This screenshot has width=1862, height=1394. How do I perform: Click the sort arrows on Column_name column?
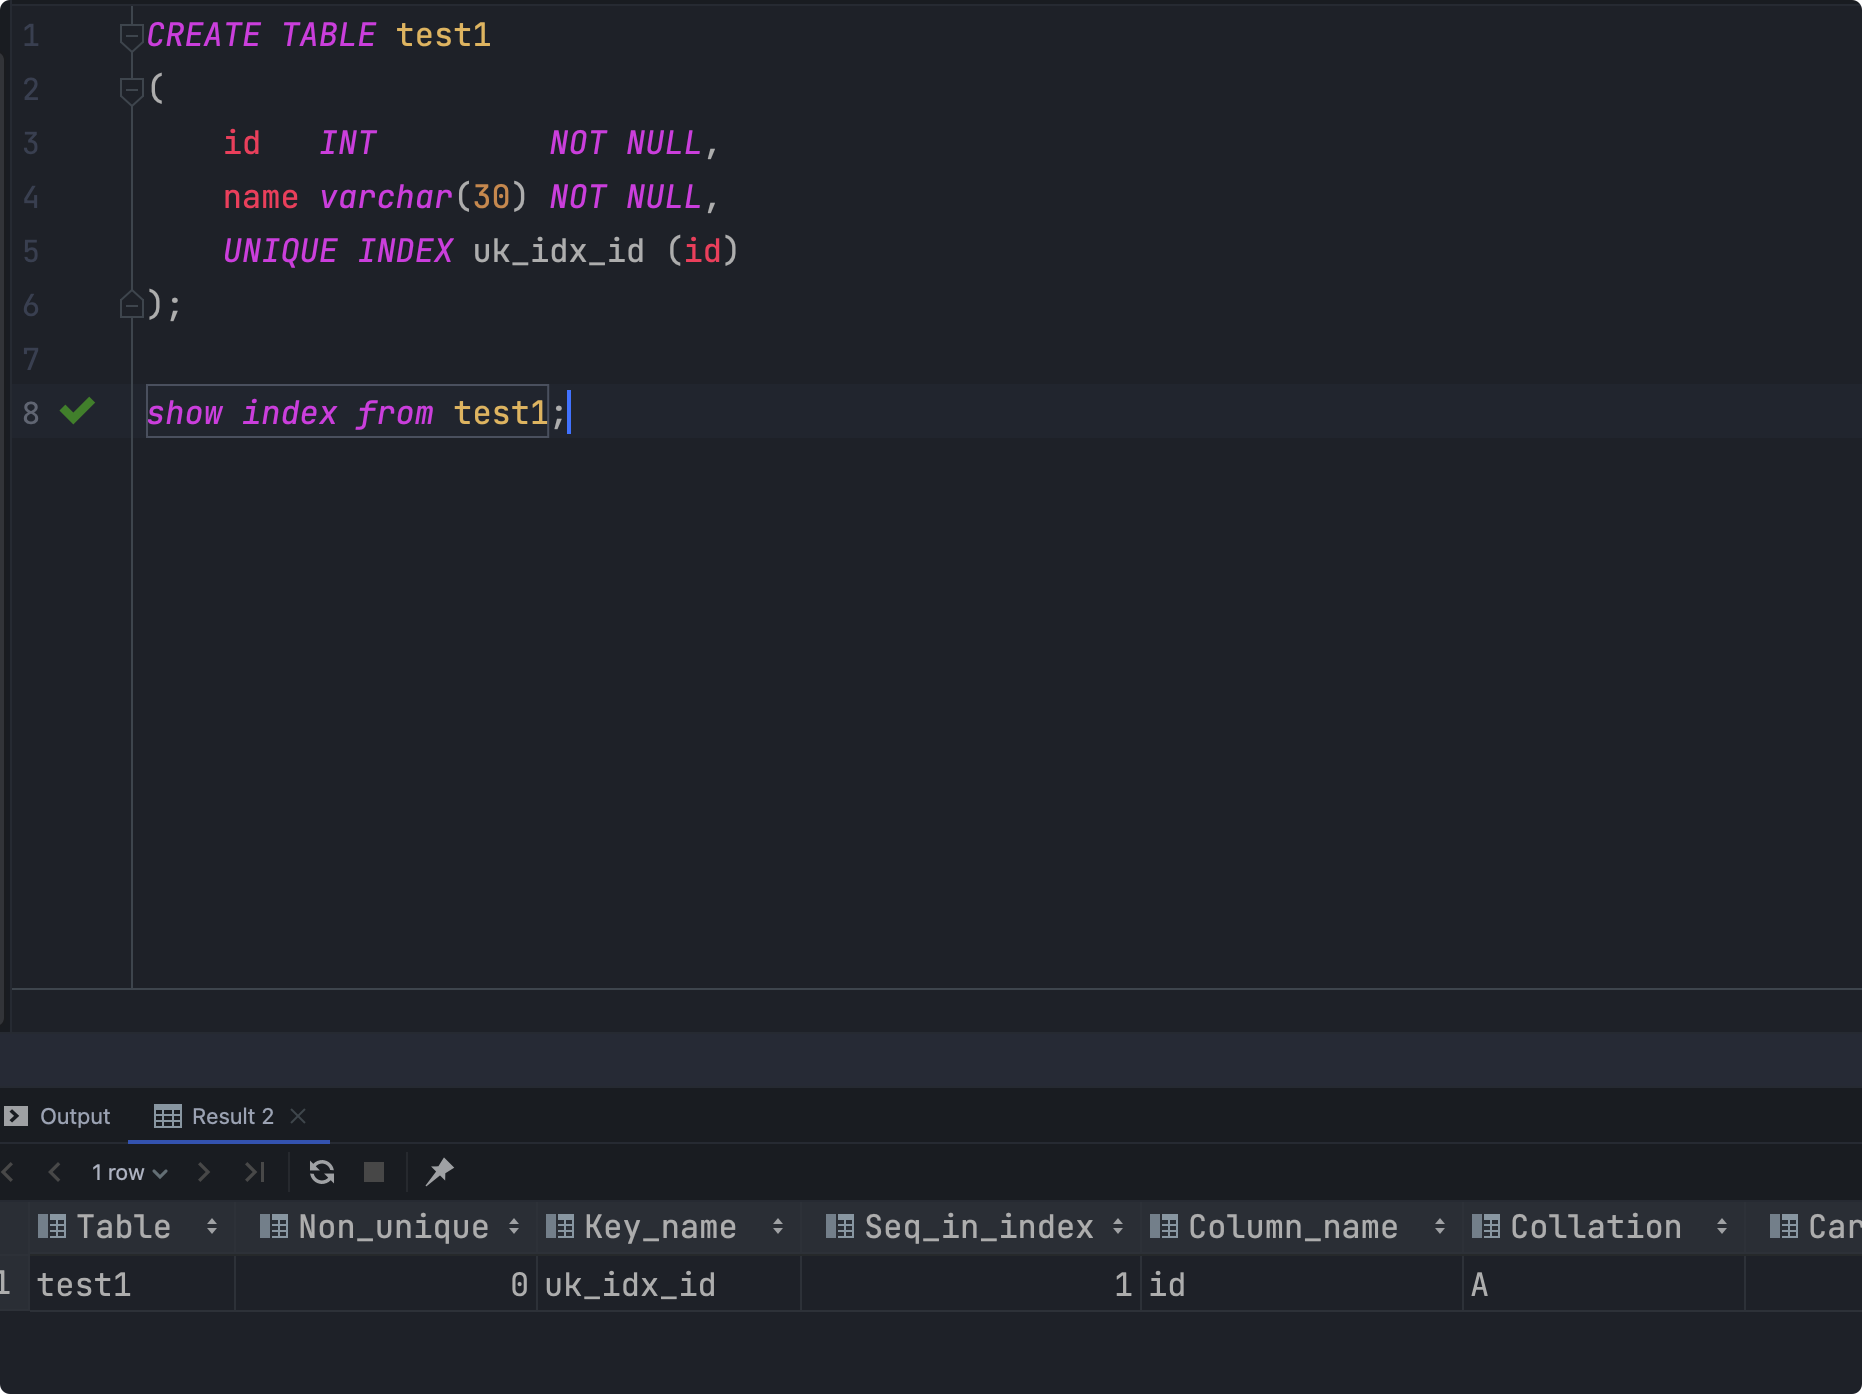pyautogui.click(x=1440, y=1227)
